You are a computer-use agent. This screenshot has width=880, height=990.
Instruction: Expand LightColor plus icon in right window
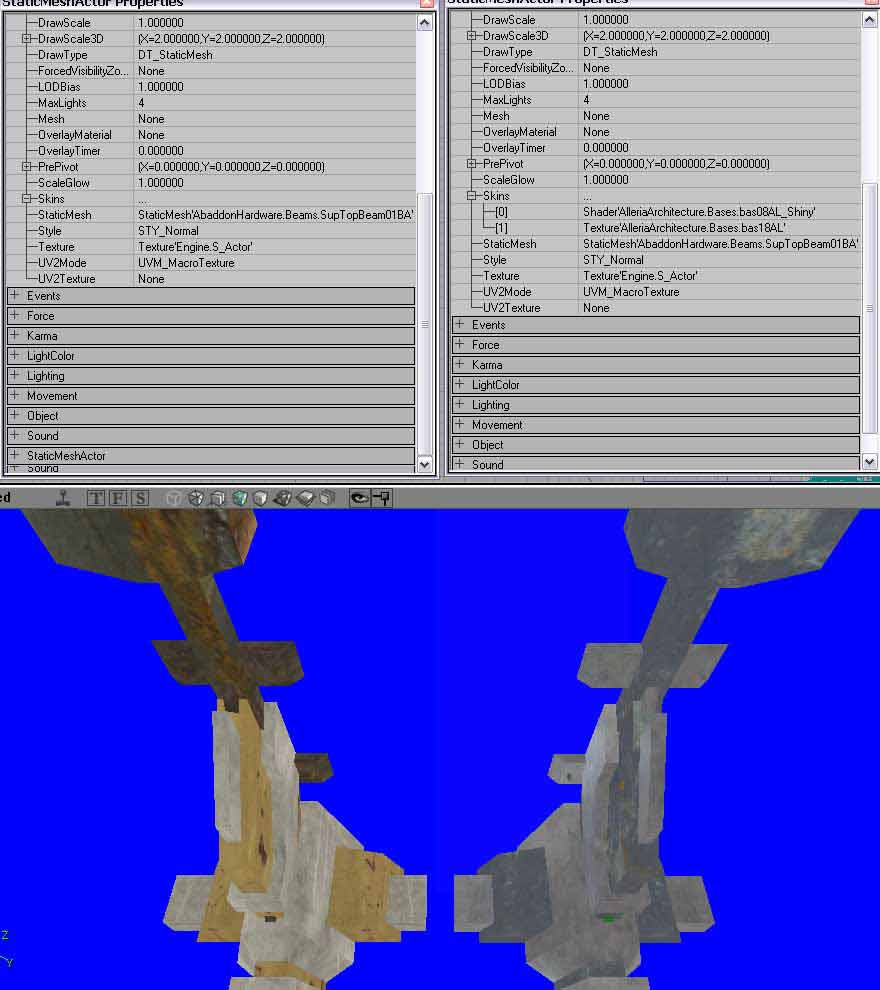pyautogui.click(x=460, y=384)
